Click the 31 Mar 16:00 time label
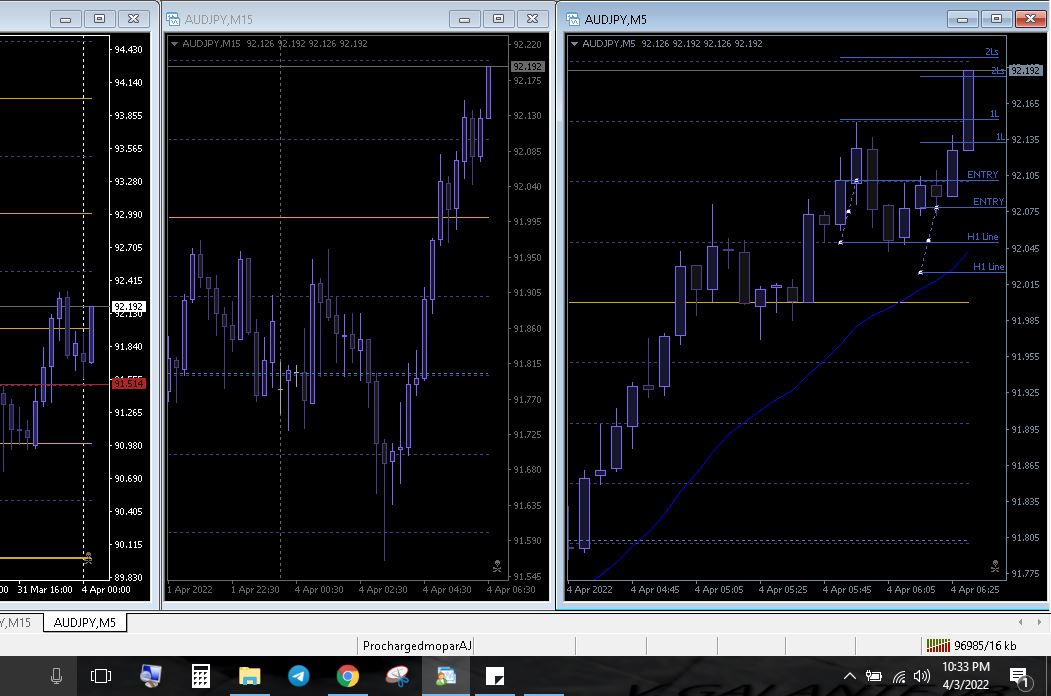The width and height of the screenshot is (1051, 696). click(45, 589)
